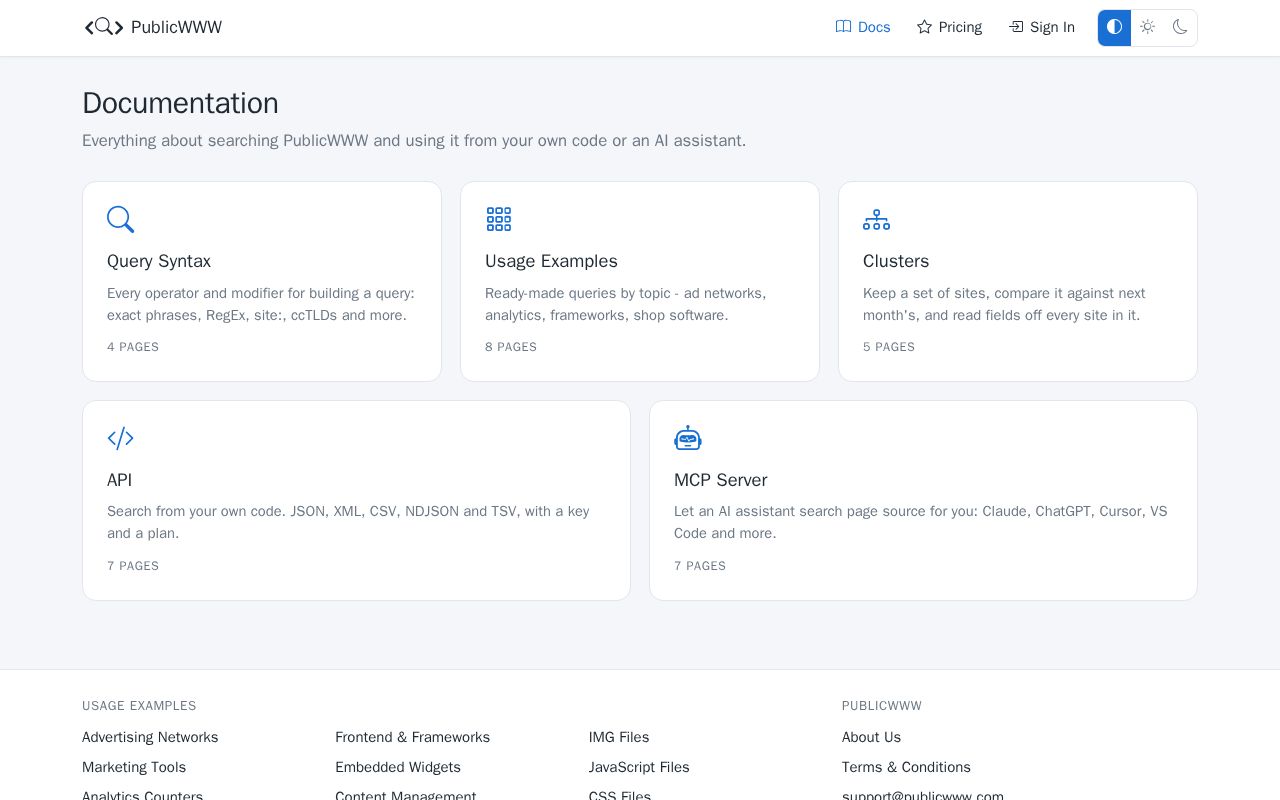This screenshot has width=1280, height=800.
Task: Open Advertising Networks footer link
Action: 150,737
